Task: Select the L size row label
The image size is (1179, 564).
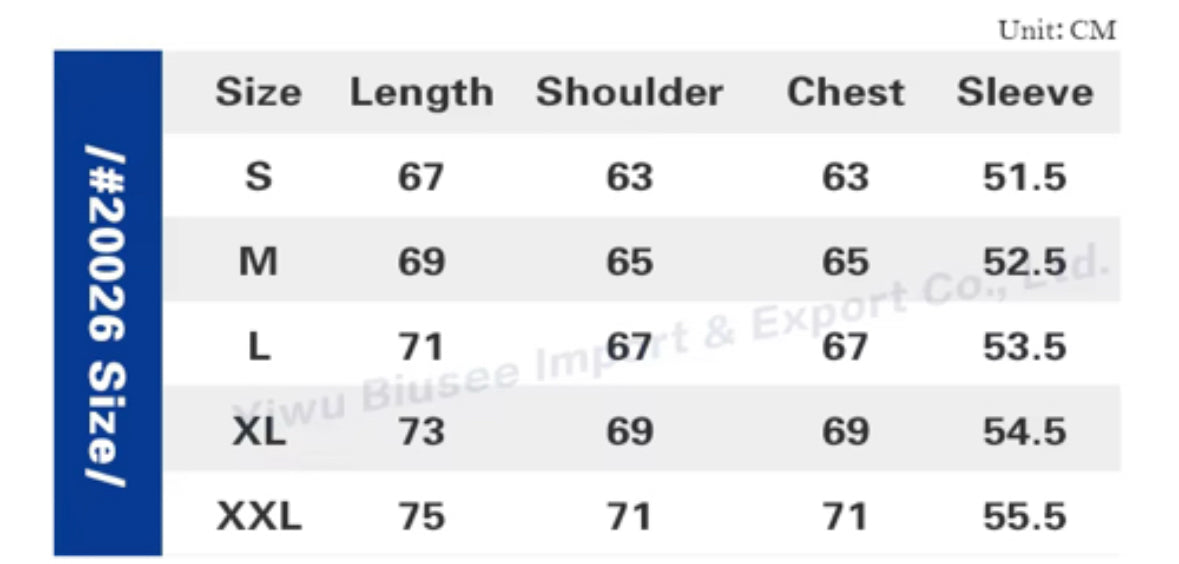Action: (x=258, y=348)
